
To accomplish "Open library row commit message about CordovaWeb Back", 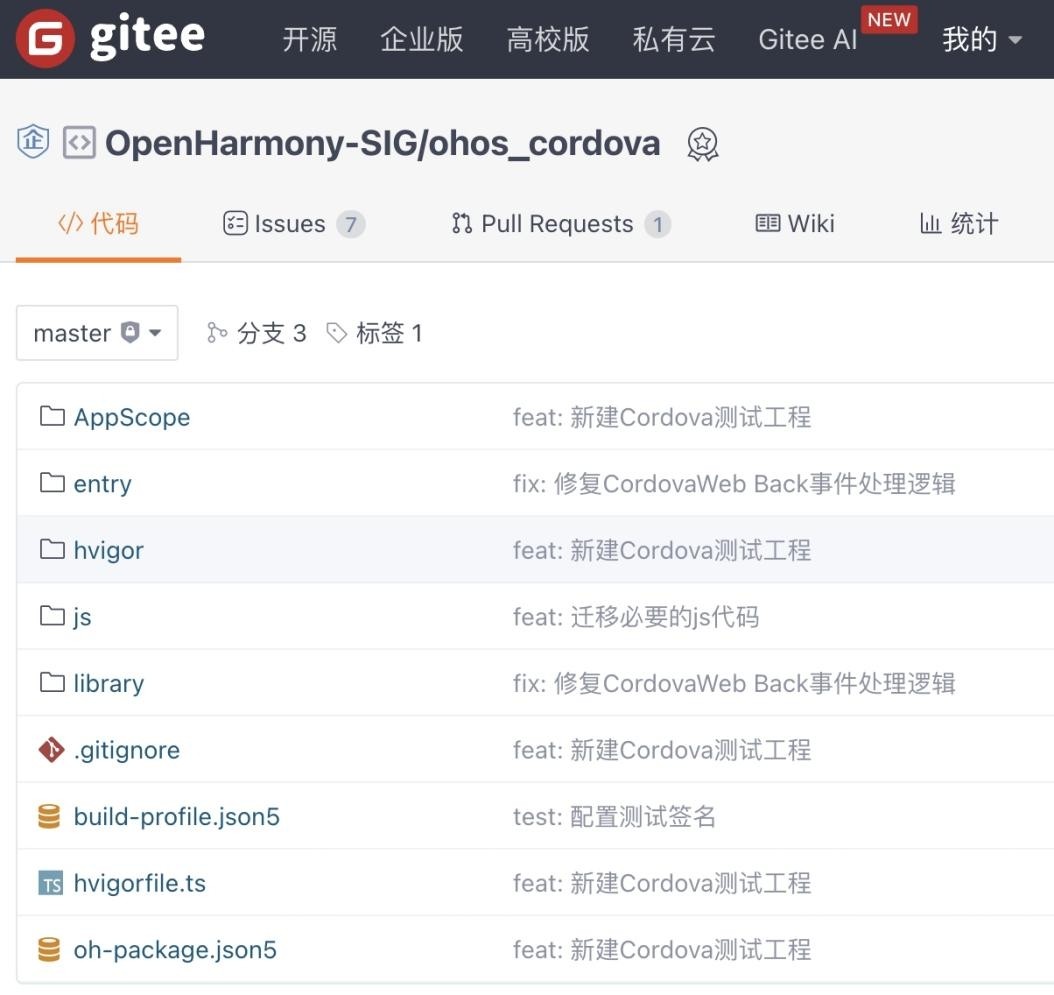I will pyautogui.click(x=734, y=683).
